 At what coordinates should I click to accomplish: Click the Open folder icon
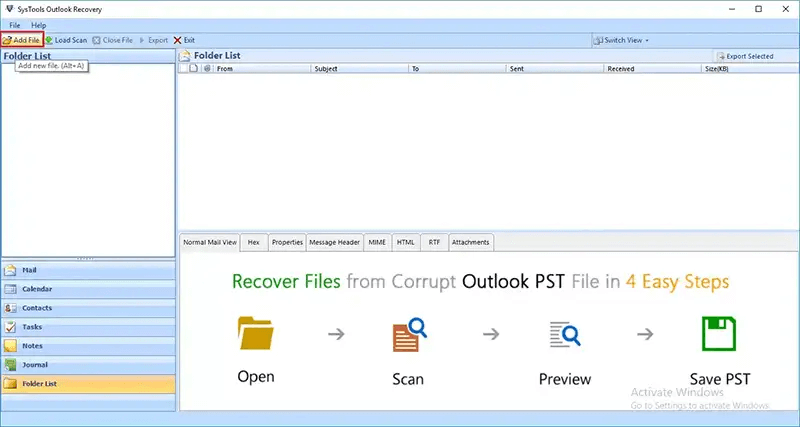pyautogui.click(x=256, y=333)
